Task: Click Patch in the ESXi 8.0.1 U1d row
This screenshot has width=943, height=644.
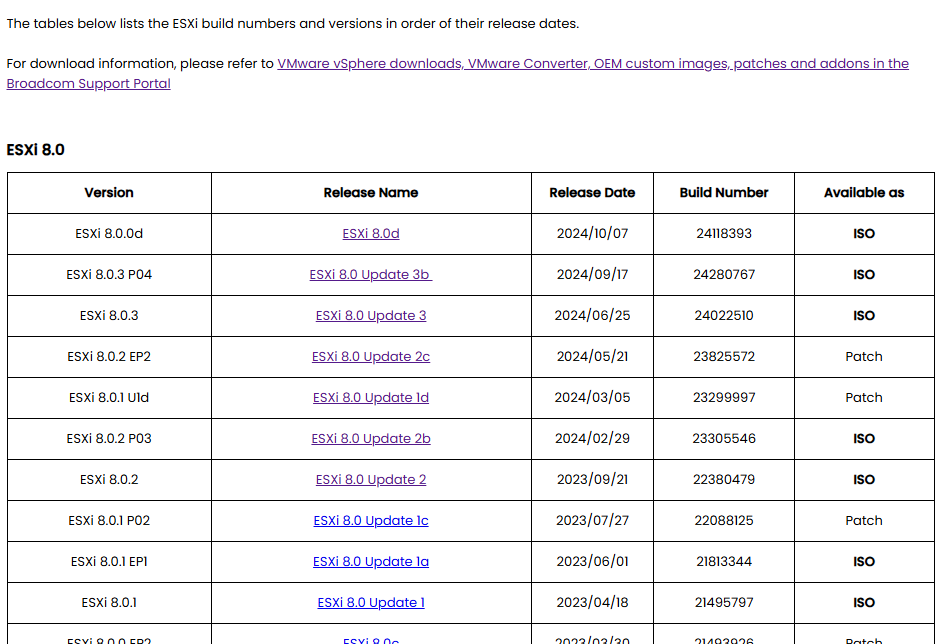Action: 864,397
